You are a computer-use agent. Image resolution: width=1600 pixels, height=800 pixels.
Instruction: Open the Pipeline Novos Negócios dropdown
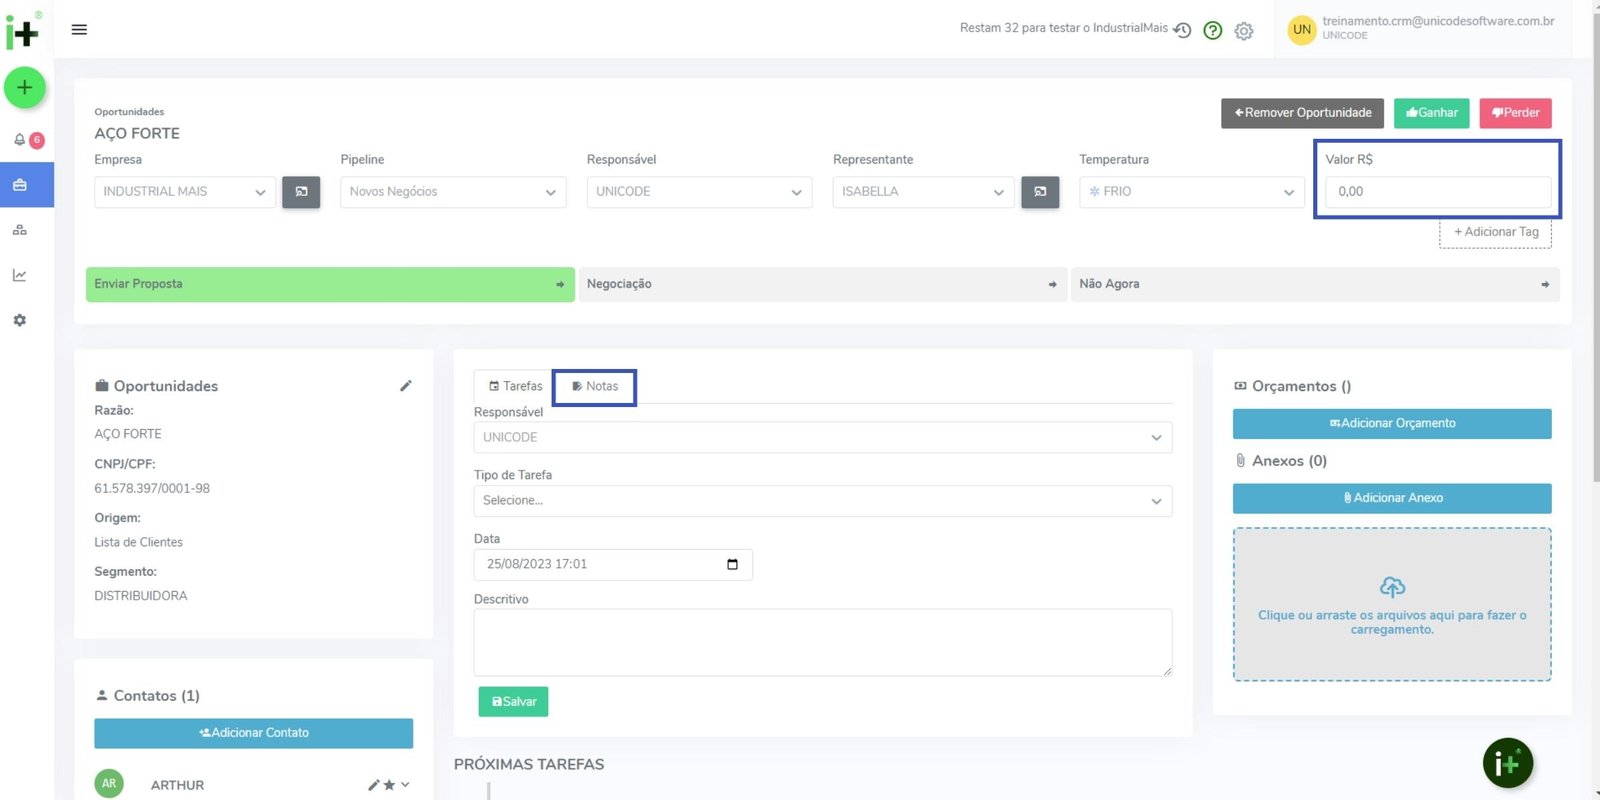tap(453, 192)
